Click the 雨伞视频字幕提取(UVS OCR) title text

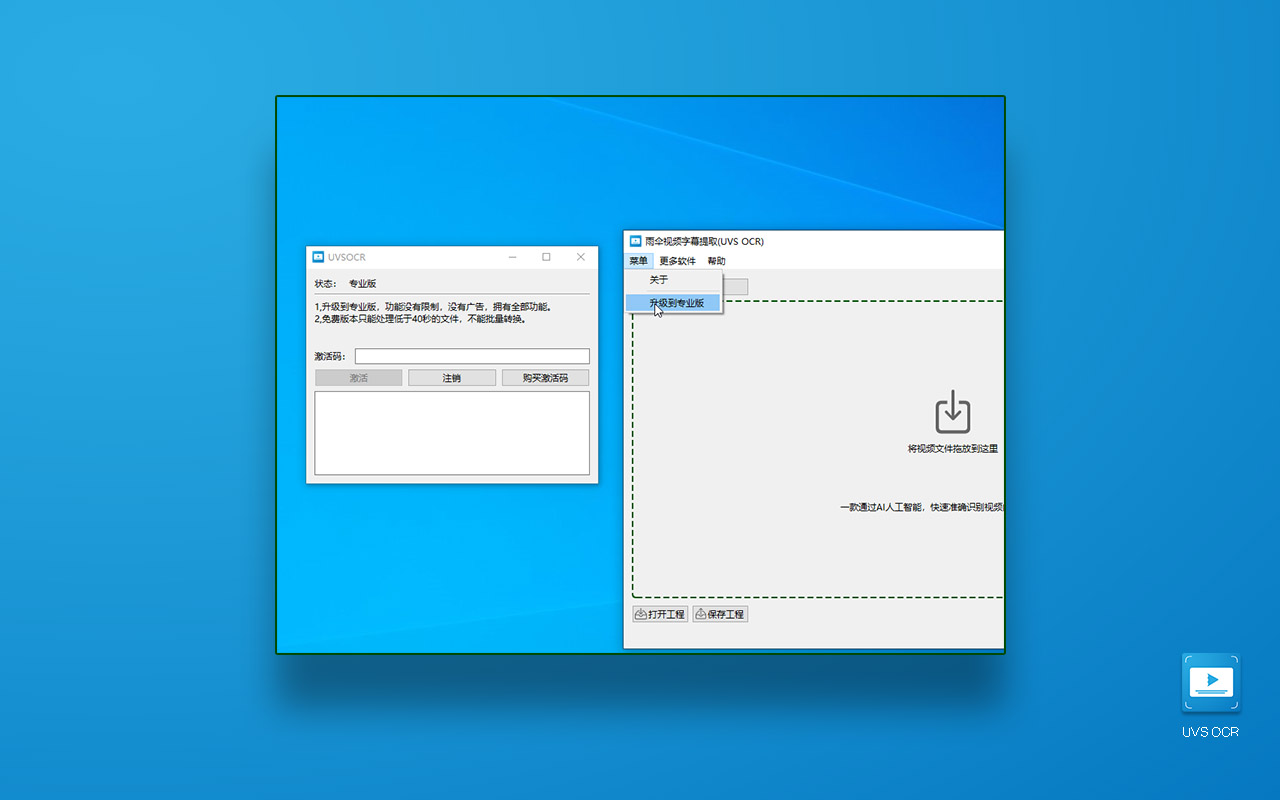point(704,241)
